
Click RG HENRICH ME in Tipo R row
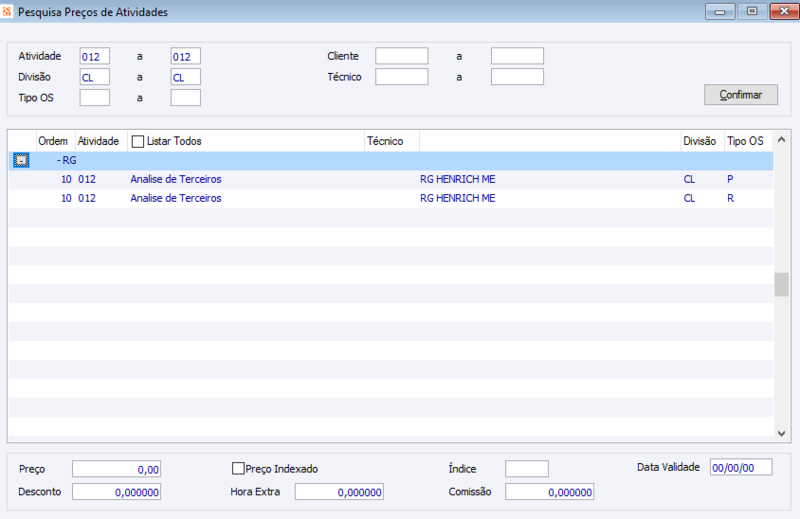[458, 198]
